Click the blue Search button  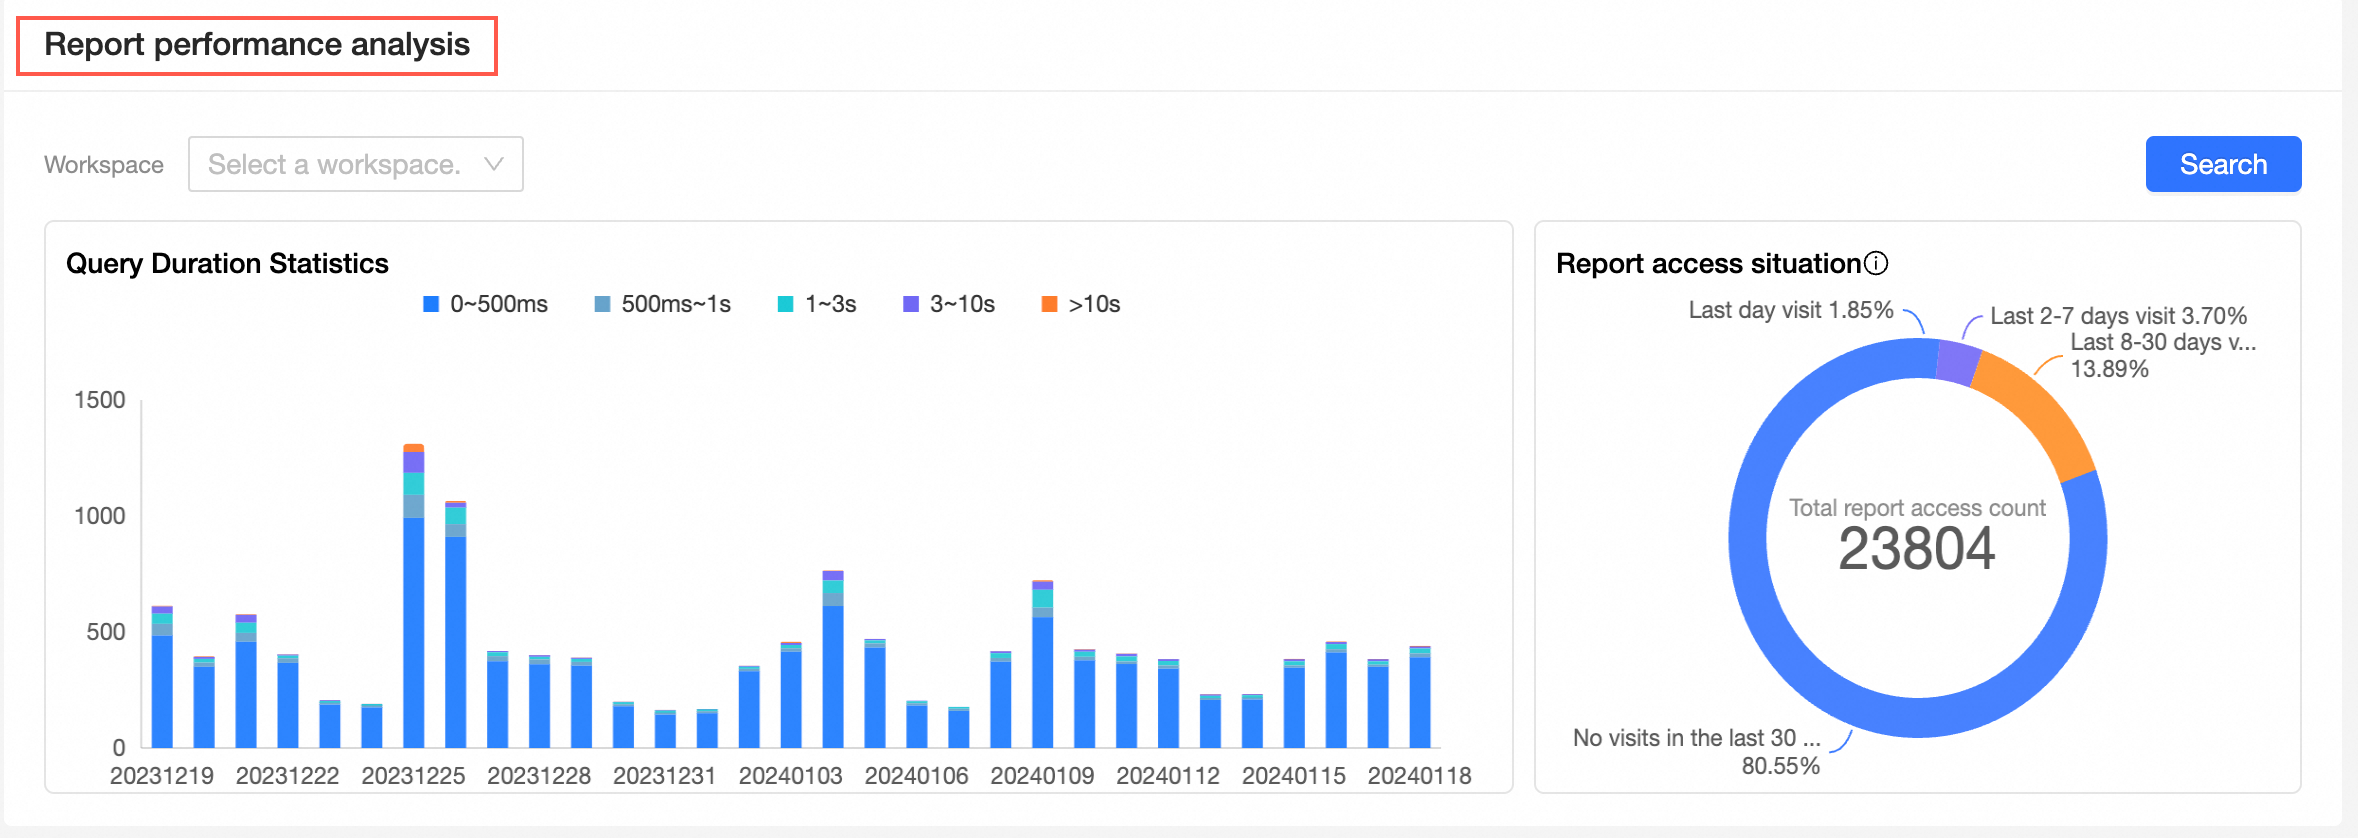click(x=2223, y=164)
